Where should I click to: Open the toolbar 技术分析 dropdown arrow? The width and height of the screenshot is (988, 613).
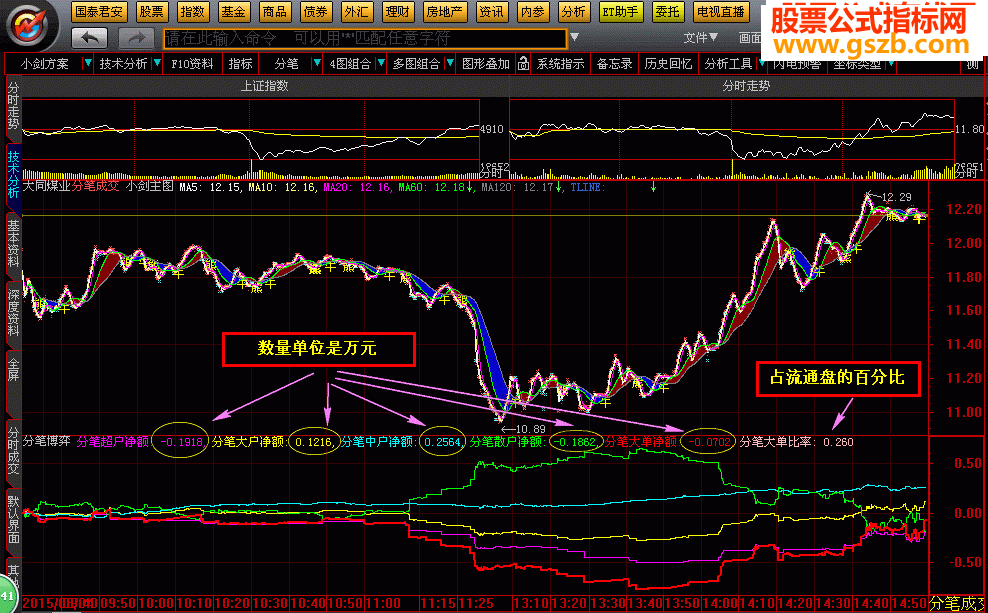[157, 64]
